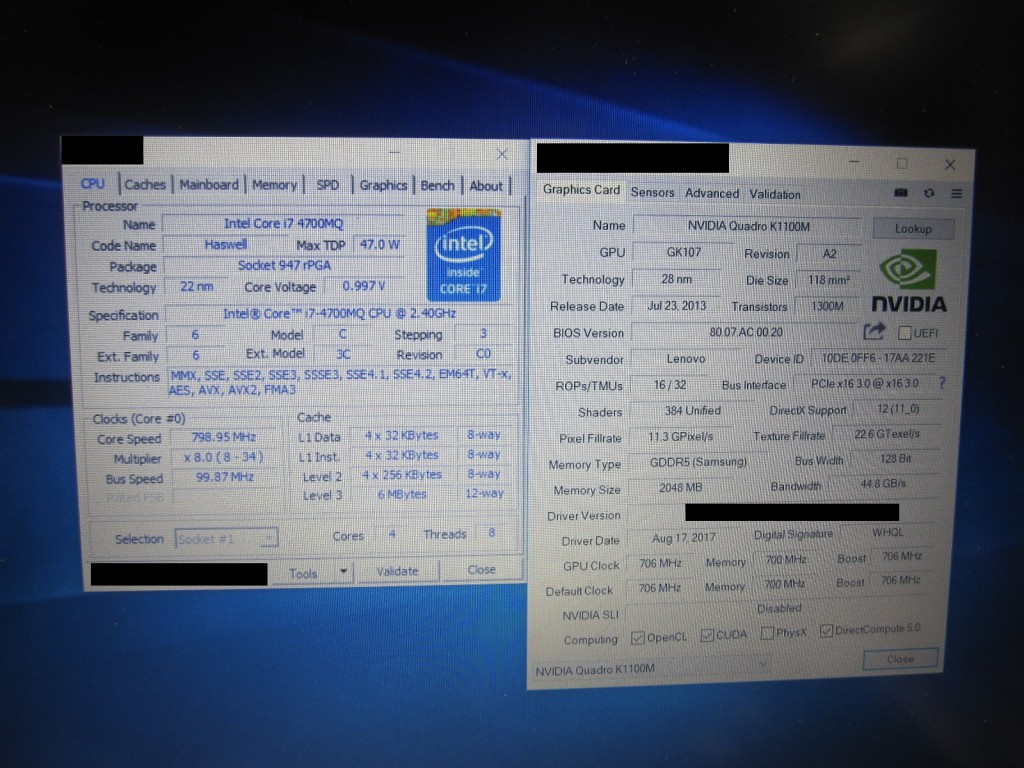Toggle the OpenCL checkbox
The image size is (1024, 768).
tap(637, 638)
